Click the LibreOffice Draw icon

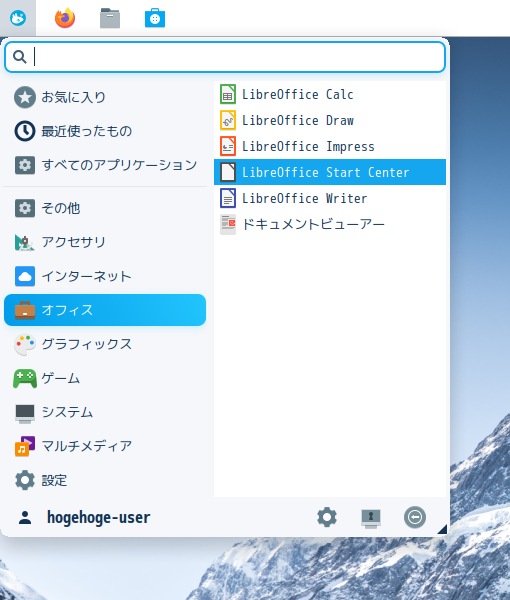(228, 120)
